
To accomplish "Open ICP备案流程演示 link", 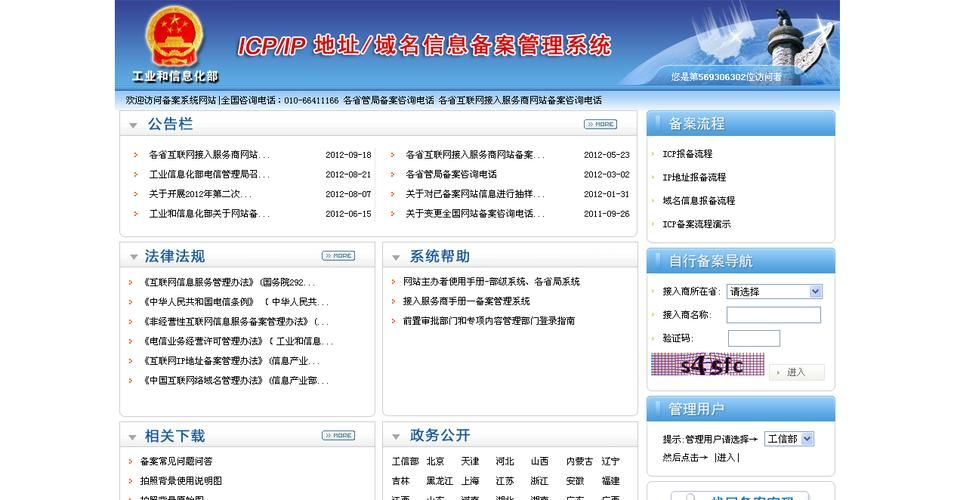I will (x=697, y=224).
